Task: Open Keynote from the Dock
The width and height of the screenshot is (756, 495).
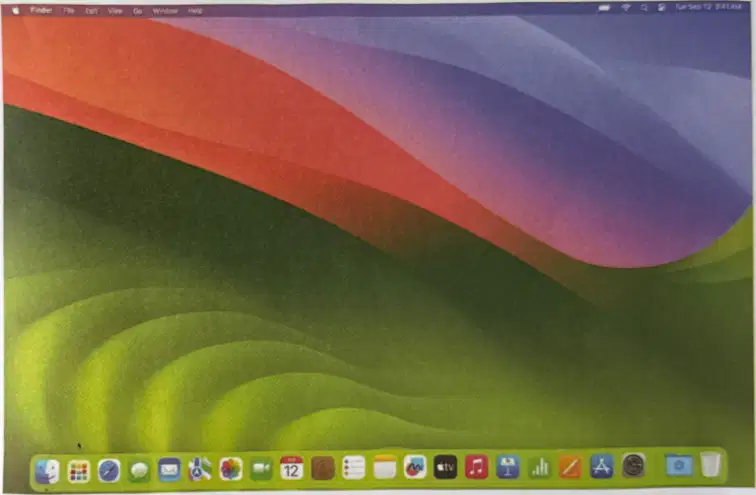Action: point(508,467)
